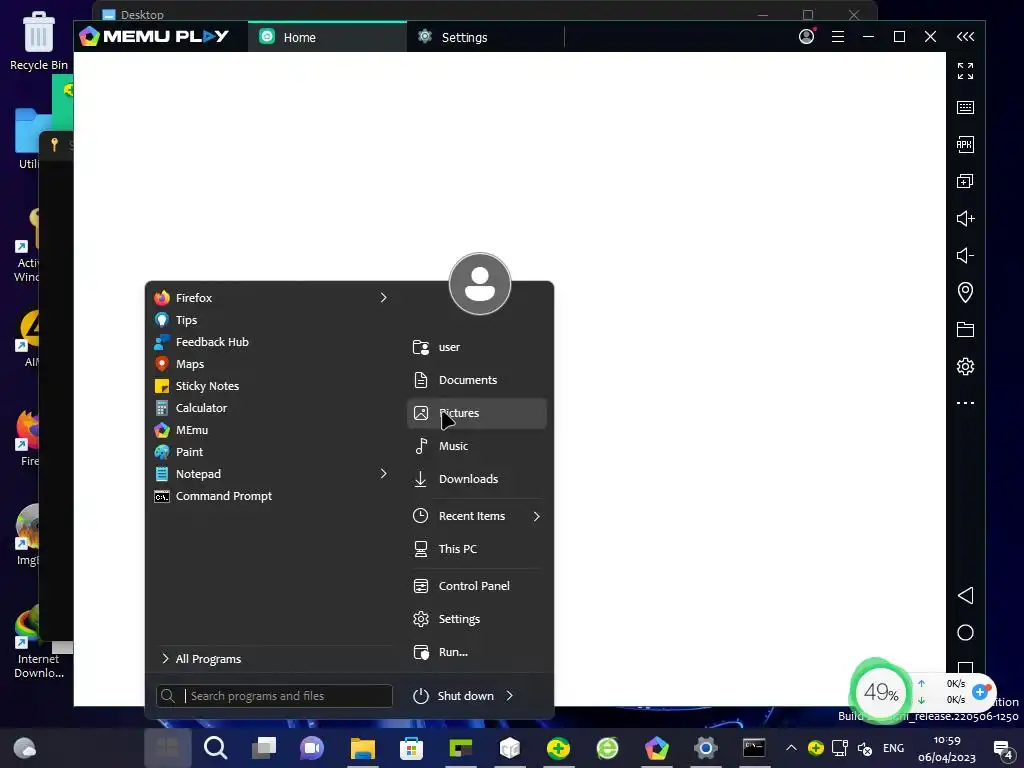
Task: Click the Android back triangle button
Action: tap(965, 596)
